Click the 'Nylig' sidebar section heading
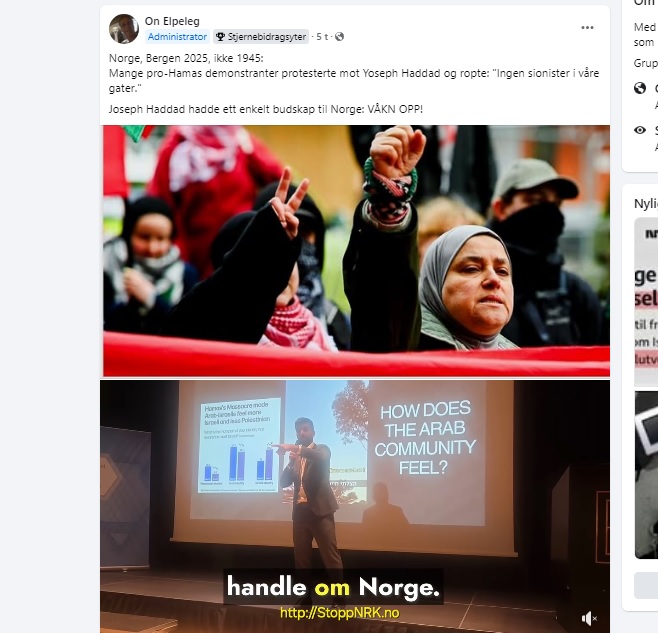The height and width of the screenshot is (633, 658). tap(646, 204)
